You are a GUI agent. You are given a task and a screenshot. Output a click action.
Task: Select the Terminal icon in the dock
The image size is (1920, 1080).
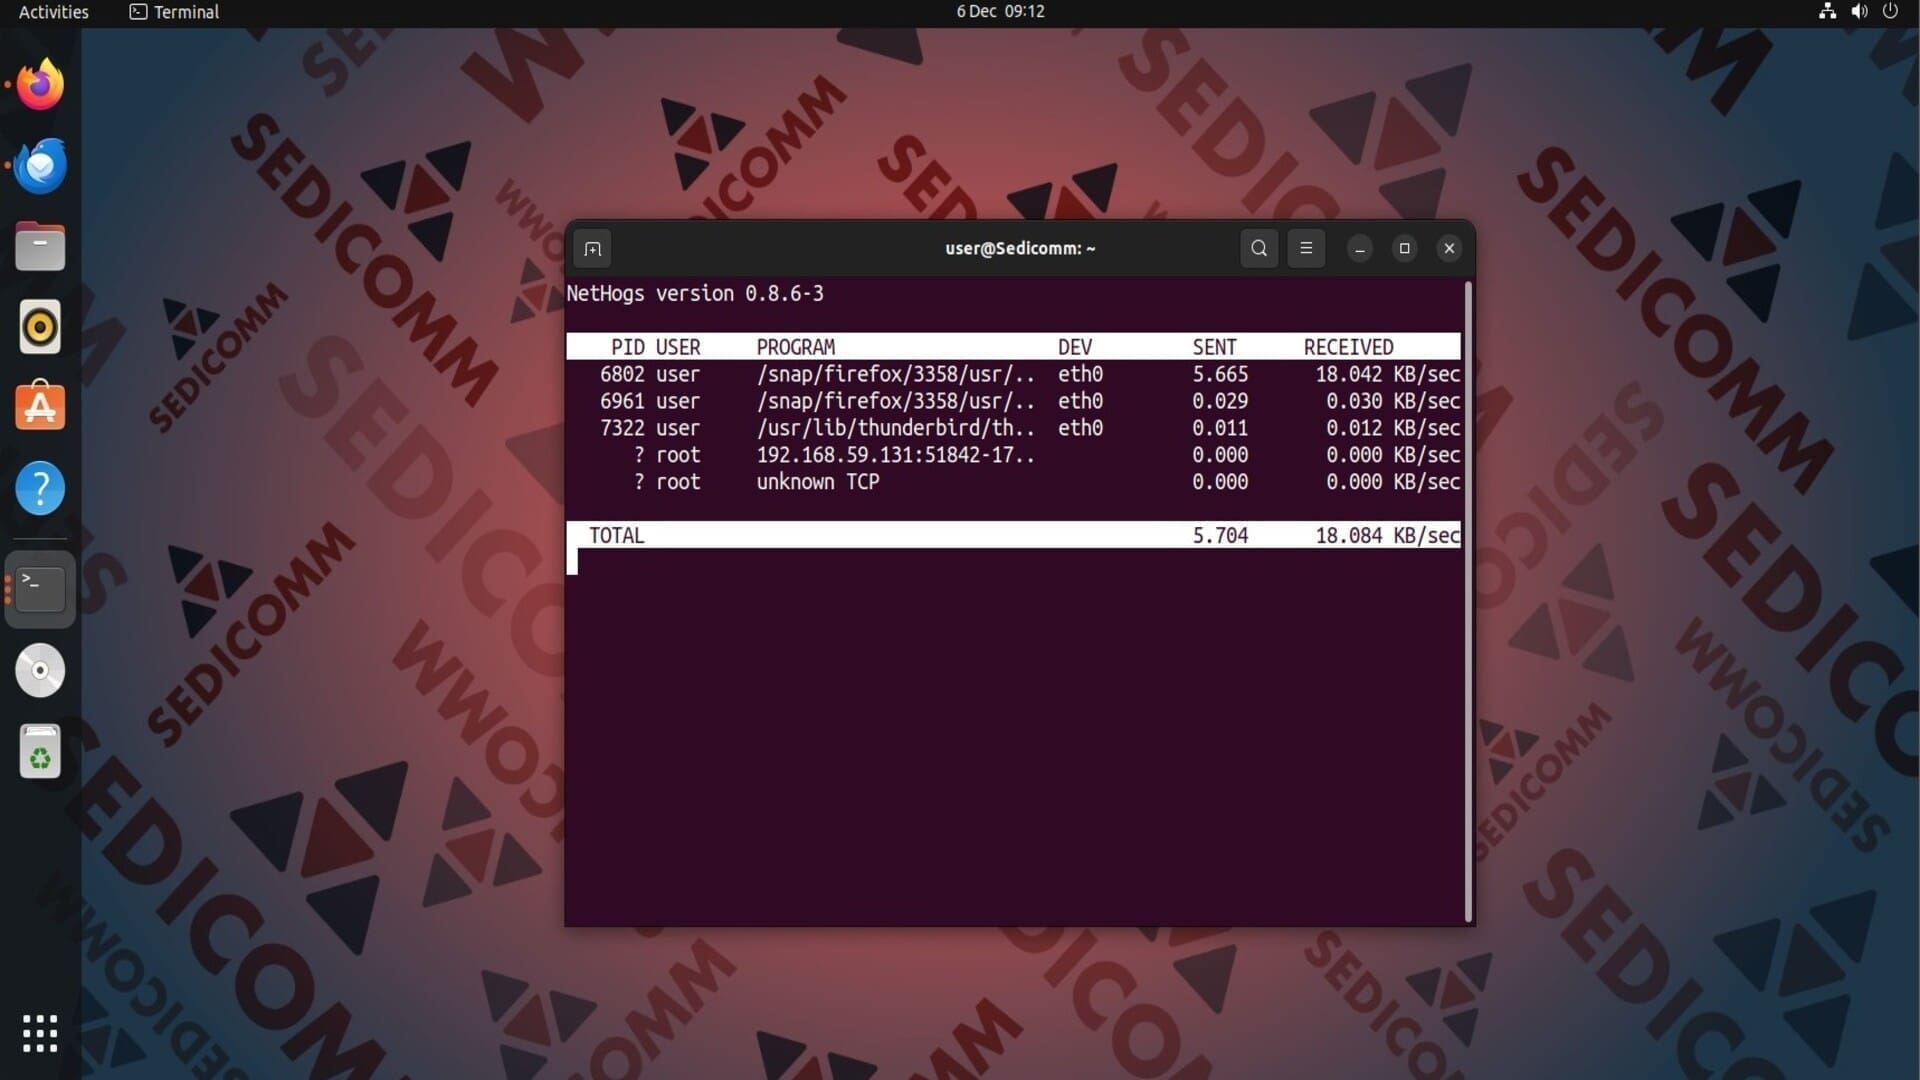tap(40, 589)
